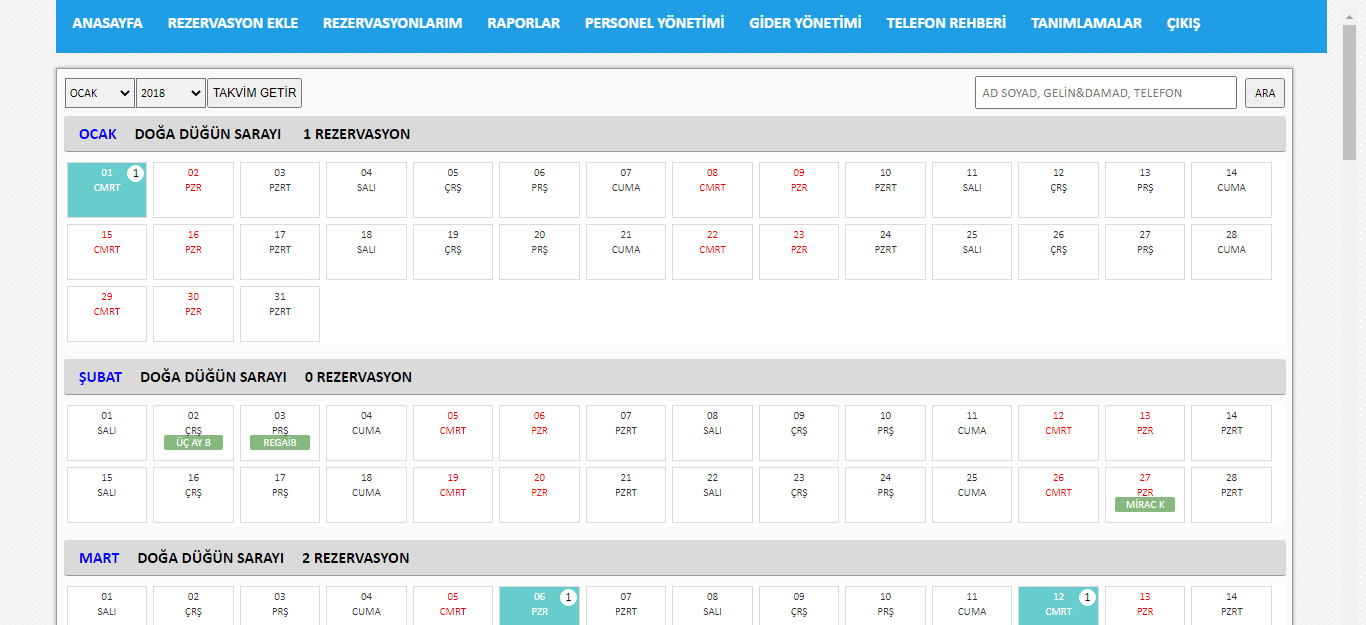Open the TELEFON REHBERİ menu
1366x625 pixels.
click(946, 23)
